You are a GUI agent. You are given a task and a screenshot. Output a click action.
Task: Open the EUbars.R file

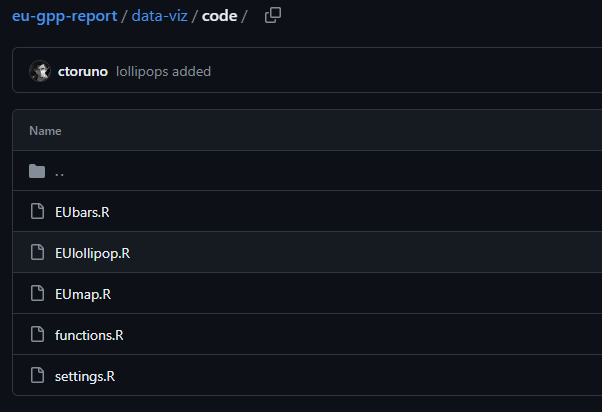pyautogui.click(x=82, y=212)
